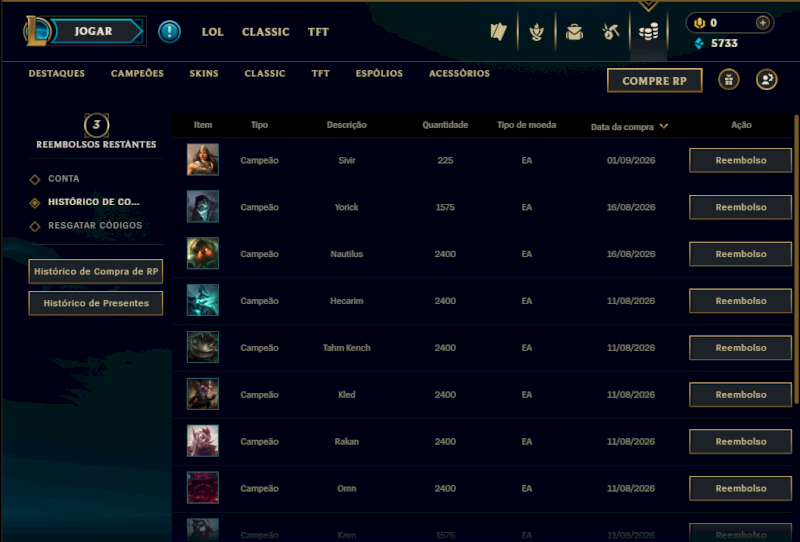Open the SKINS store tab
The image size is (800, 542).
pos(204,73)
